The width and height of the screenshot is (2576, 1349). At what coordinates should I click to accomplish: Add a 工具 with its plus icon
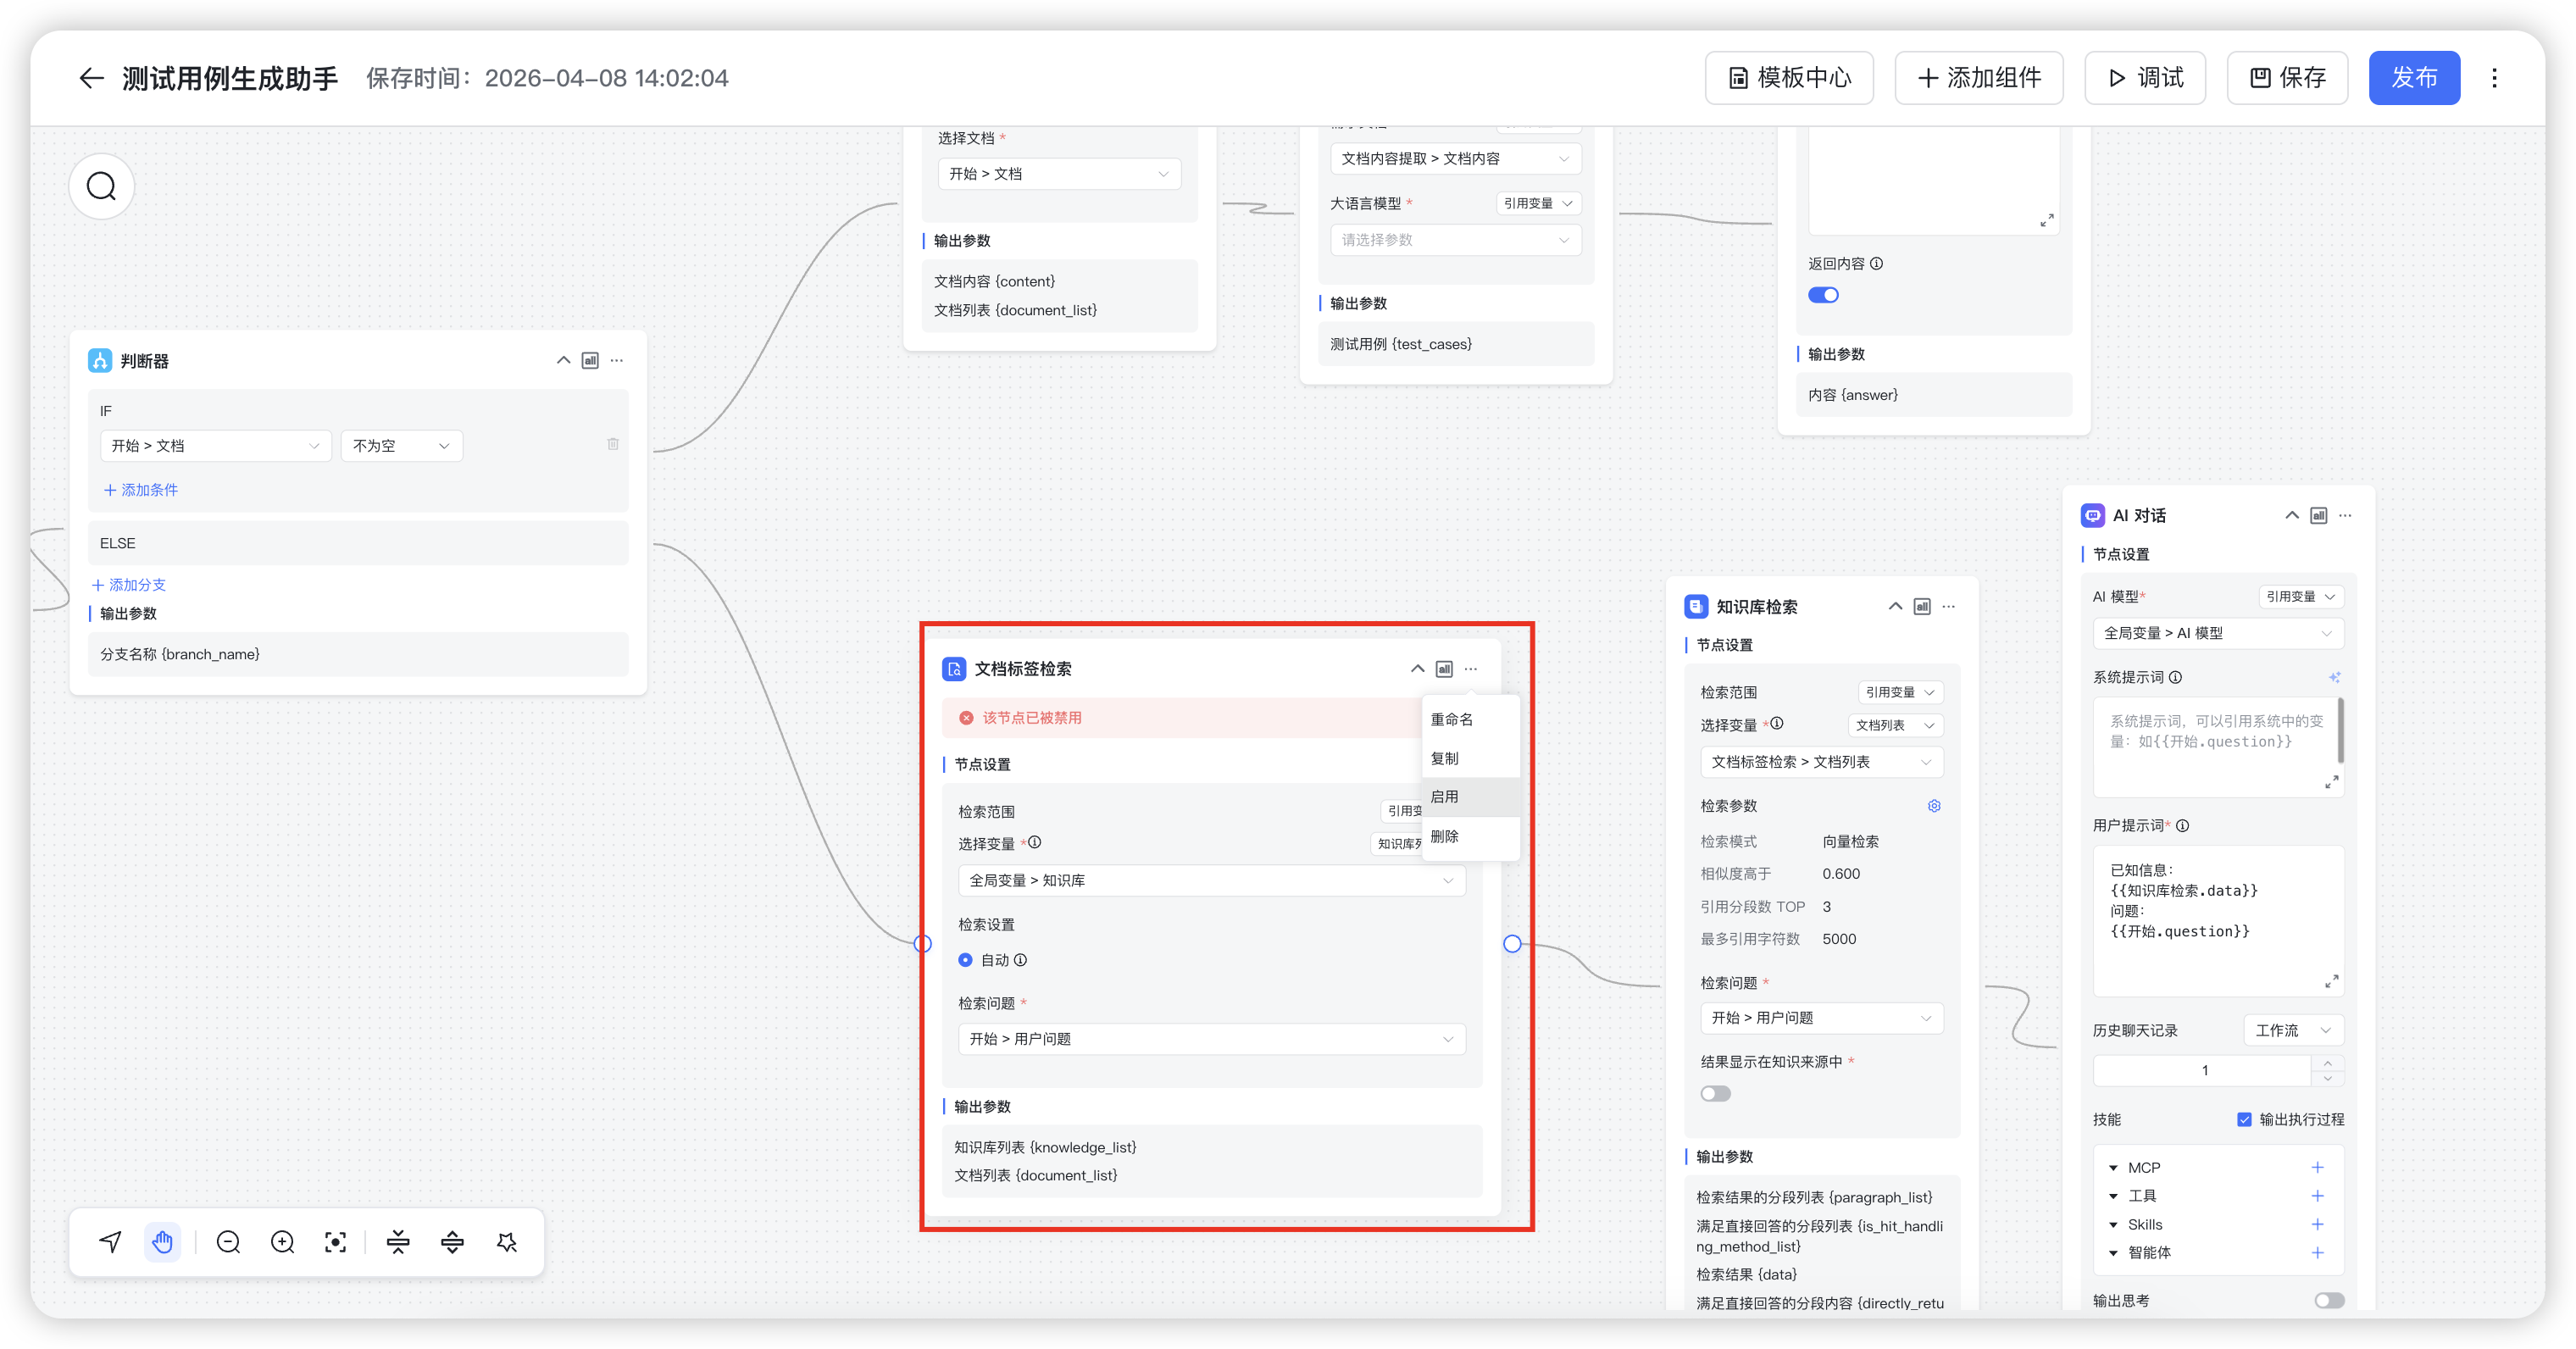(2317, 1196)
